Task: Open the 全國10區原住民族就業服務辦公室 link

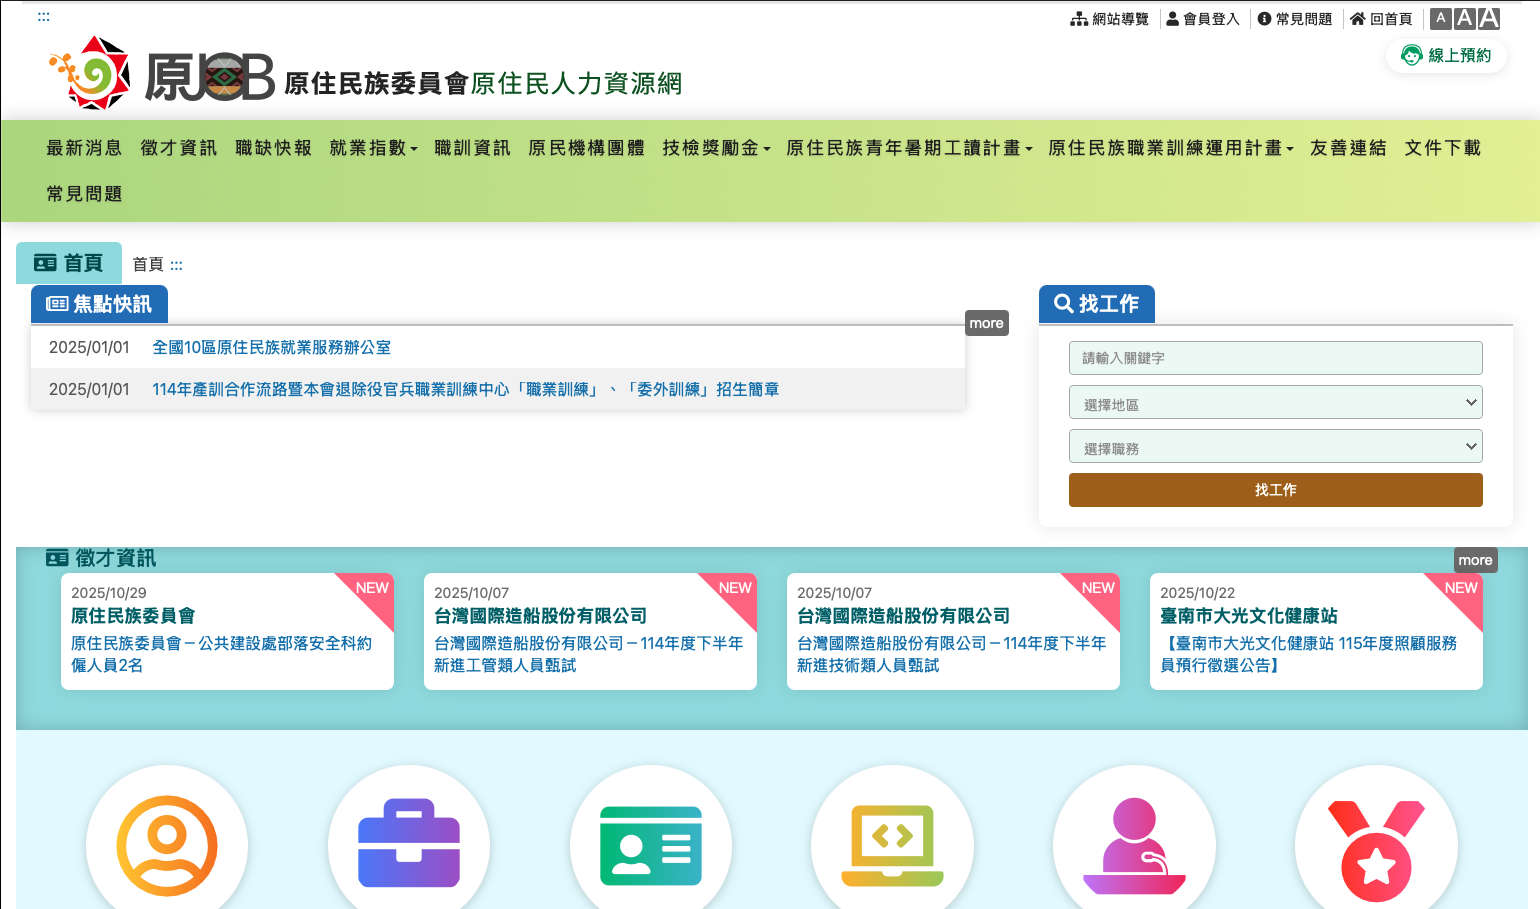Action: coord(272,347)
